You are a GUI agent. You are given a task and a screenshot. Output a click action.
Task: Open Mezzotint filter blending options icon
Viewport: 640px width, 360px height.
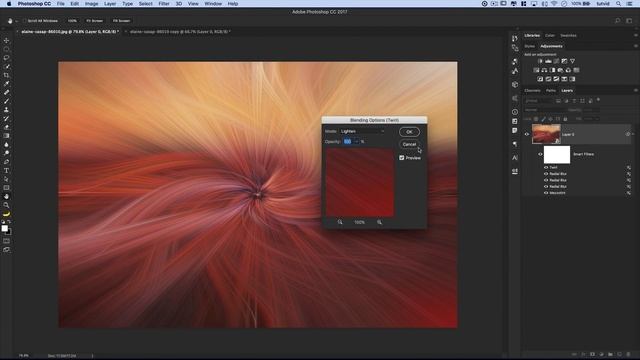point(629,193)
